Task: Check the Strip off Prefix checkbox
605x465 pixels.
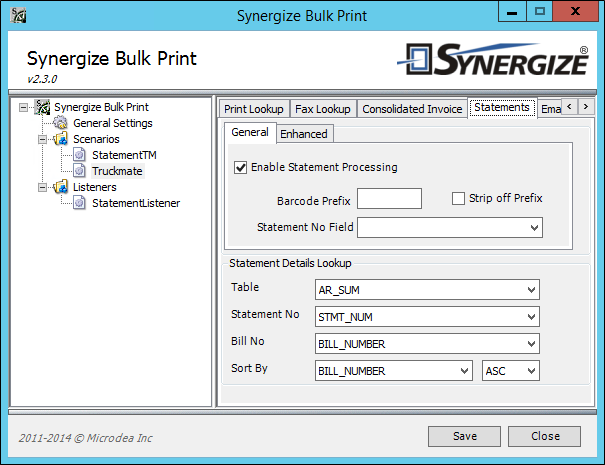Action: pyautogui.click(x=458, y=199)
